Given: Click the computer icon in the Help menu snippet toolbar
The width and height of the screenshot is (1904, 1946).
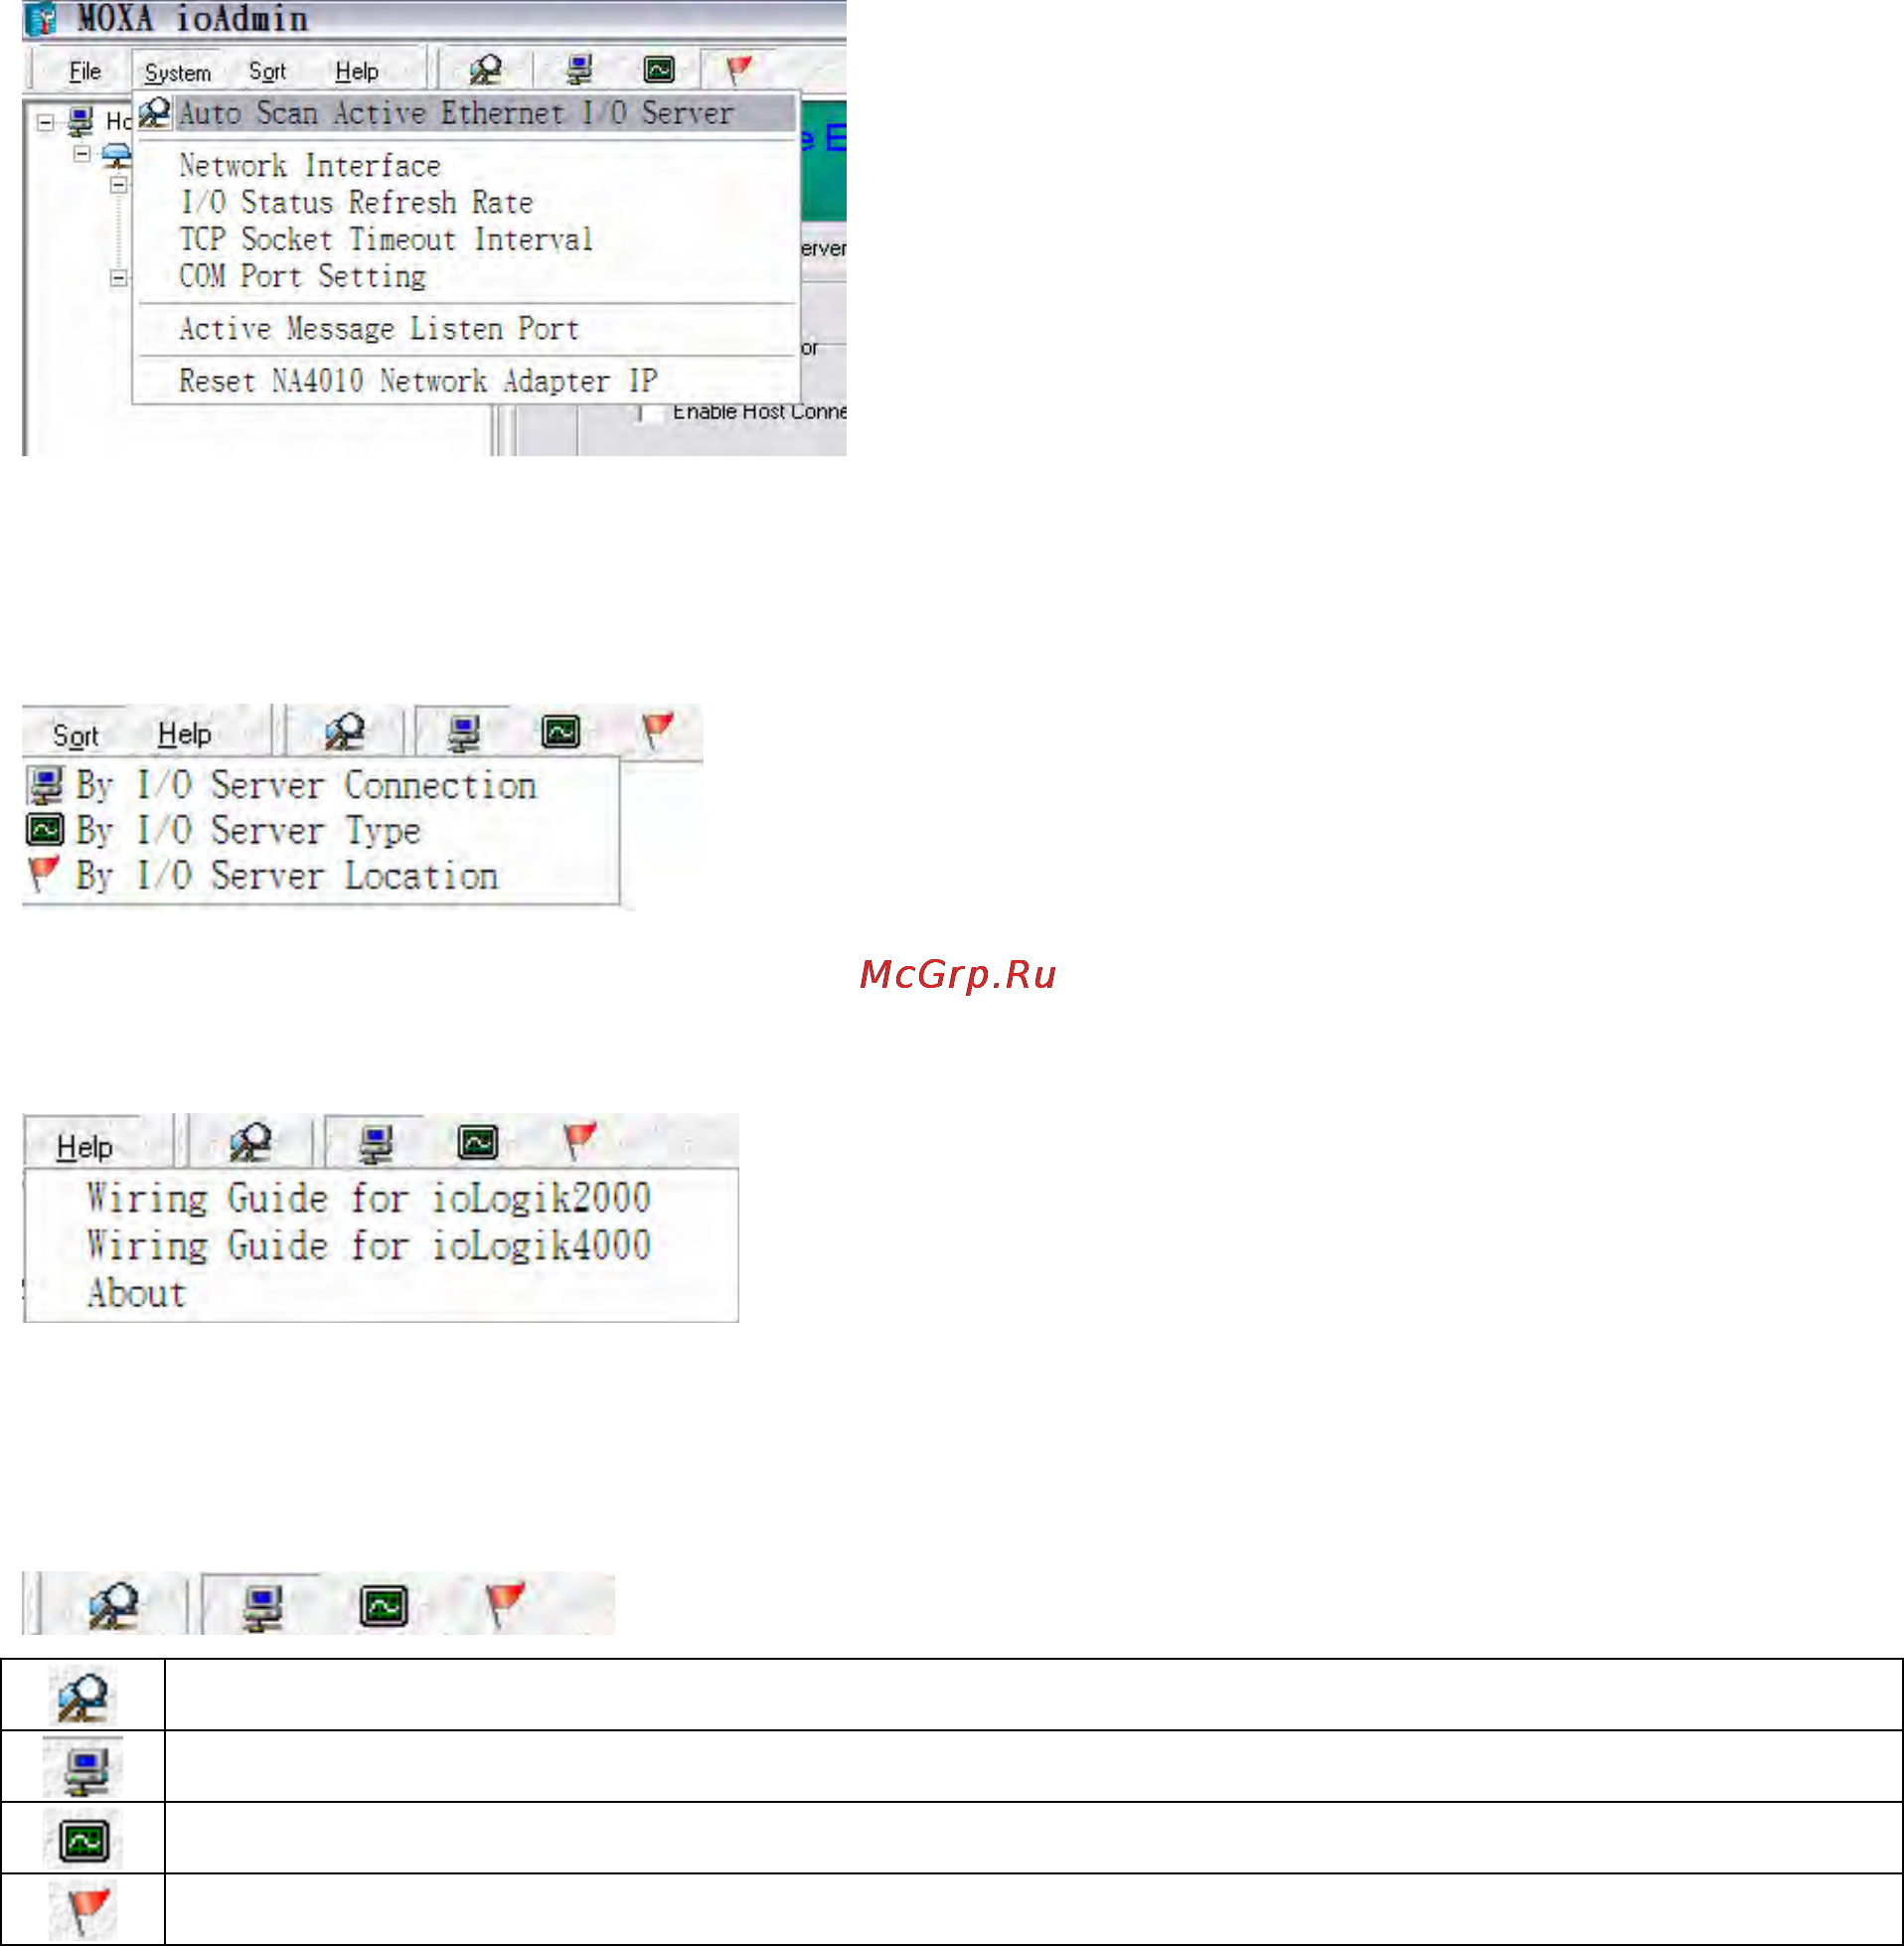Looking at the screenshot, I should point(377,1143).
